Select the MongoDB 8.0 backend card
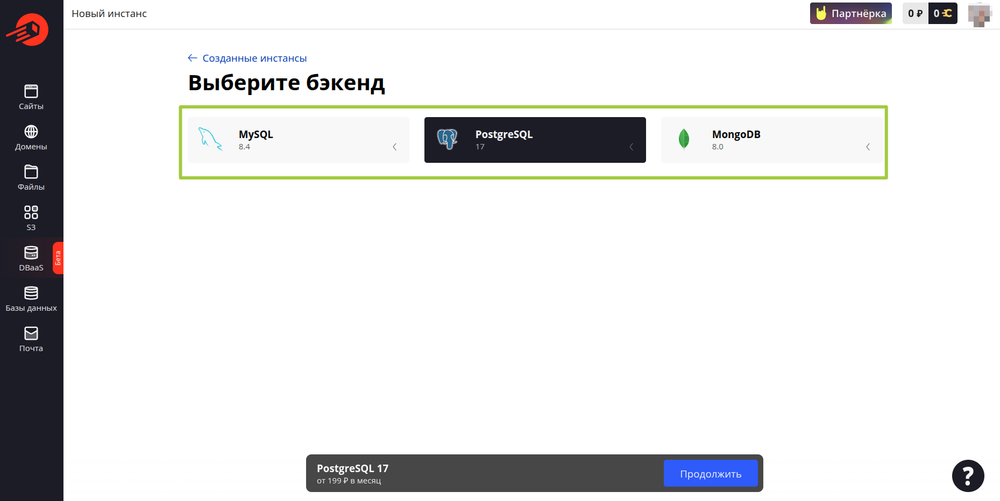Image resolution: width=1000 pixels, height=501 pixels. click(772, 140)
